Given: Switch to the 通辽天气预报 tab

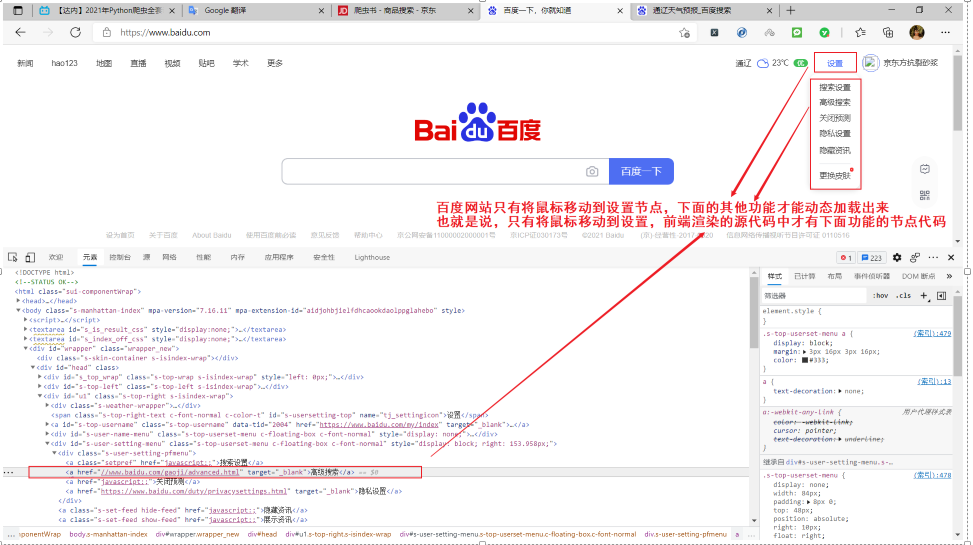Looking at the screenshot, I should pos(704,11).
